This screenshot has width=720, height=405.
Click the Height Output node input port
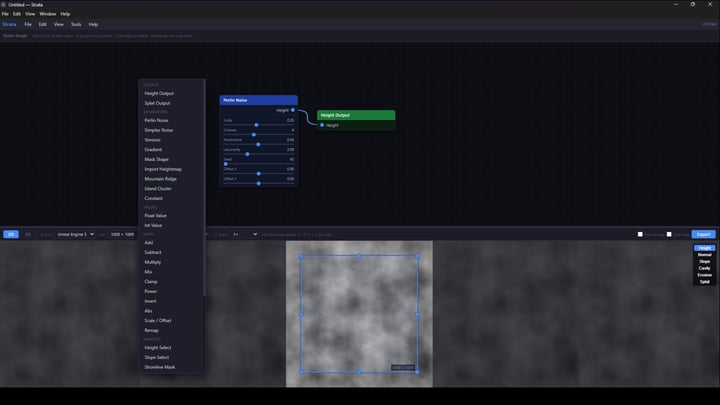pyautogui.click(x=322, y=125)
